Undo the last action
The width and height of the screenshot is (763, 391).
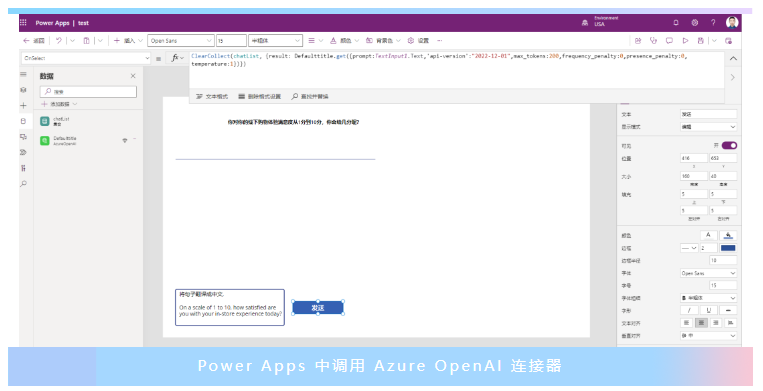click(59, 41)
